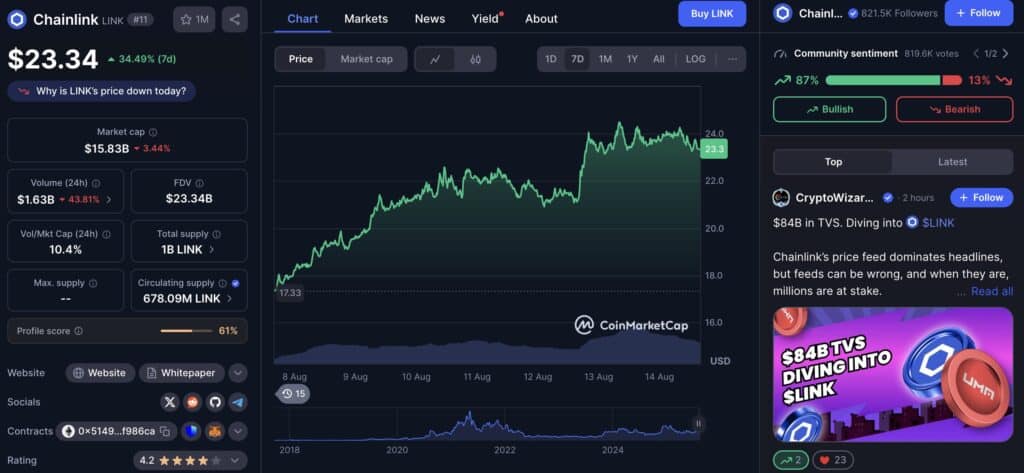Click the Chainlink hexagon logo beside the coin name
Image resolution: width=1024 pixels, height=473 pixels.
click(16, 20)
